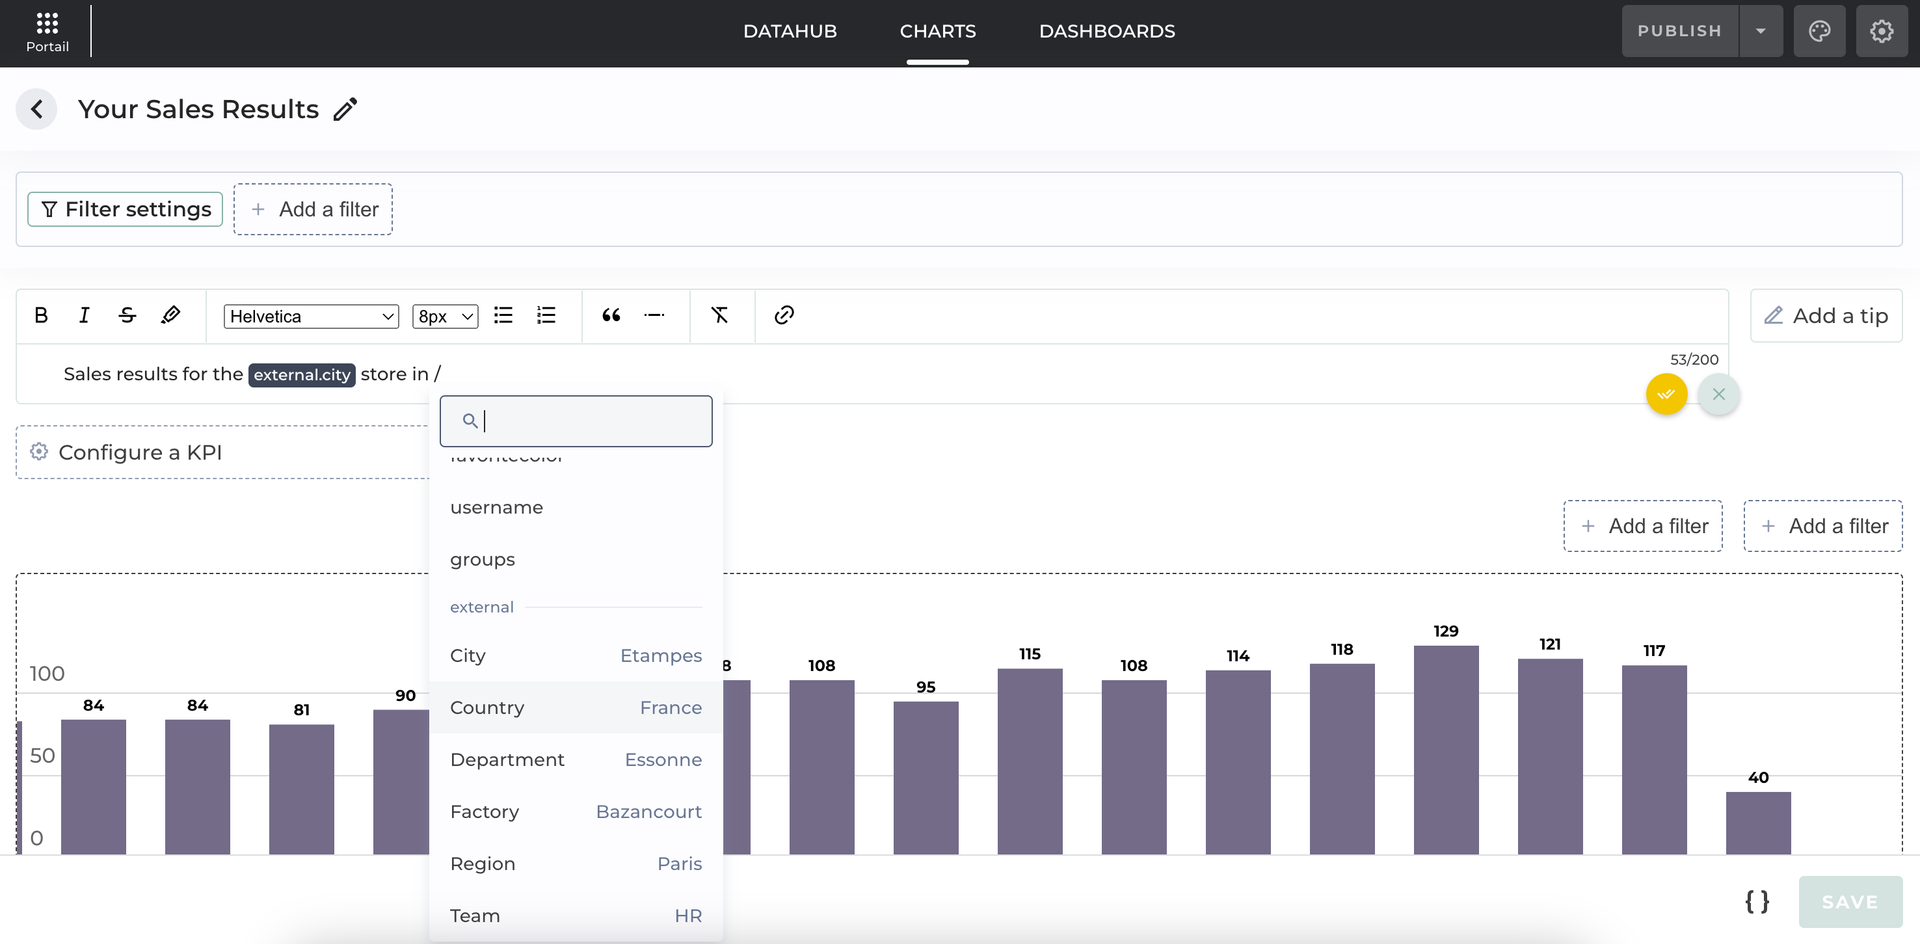Click the Add a tip button
The width and height of the screenshot is (1920, 944).
(1826, 316)
